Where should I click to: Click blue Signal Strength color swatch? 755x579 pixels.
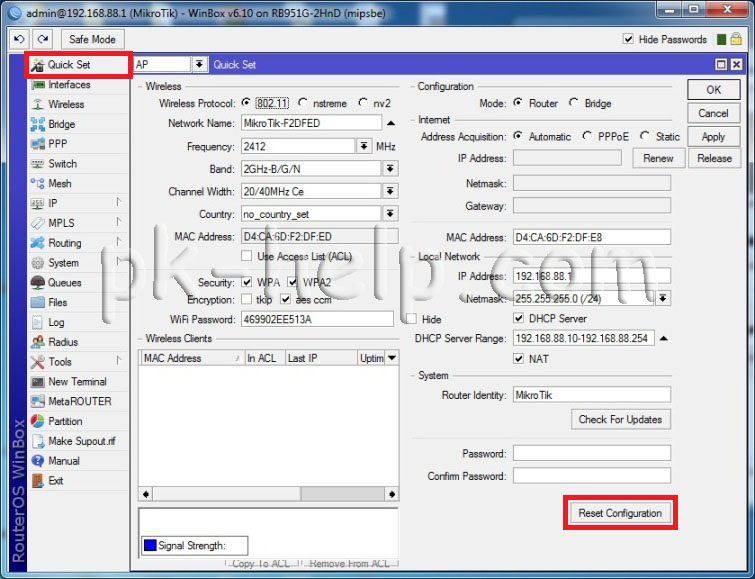pos(151,545)
